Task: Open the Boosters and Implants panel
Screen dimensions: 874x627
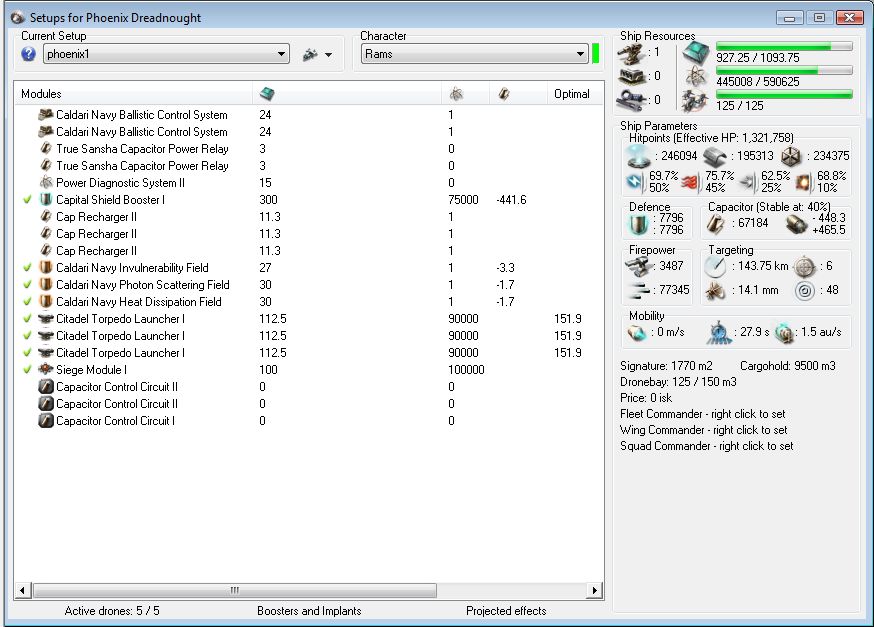Action: pyautogui.click(x=309, y=611)
